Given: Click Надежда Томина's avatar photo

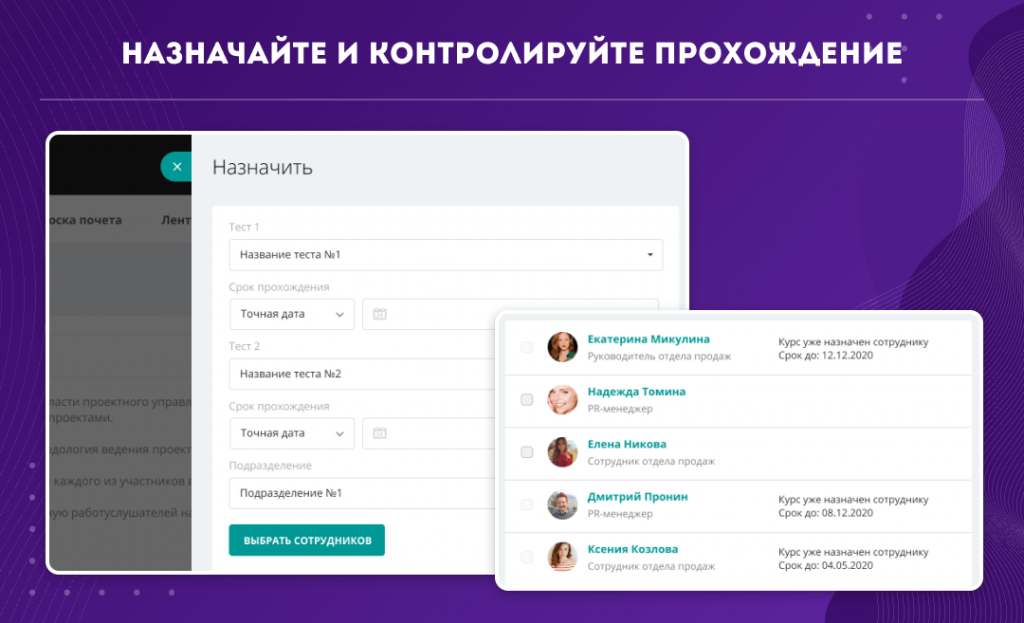Looking at the screenshot, I should coord(563,400).
